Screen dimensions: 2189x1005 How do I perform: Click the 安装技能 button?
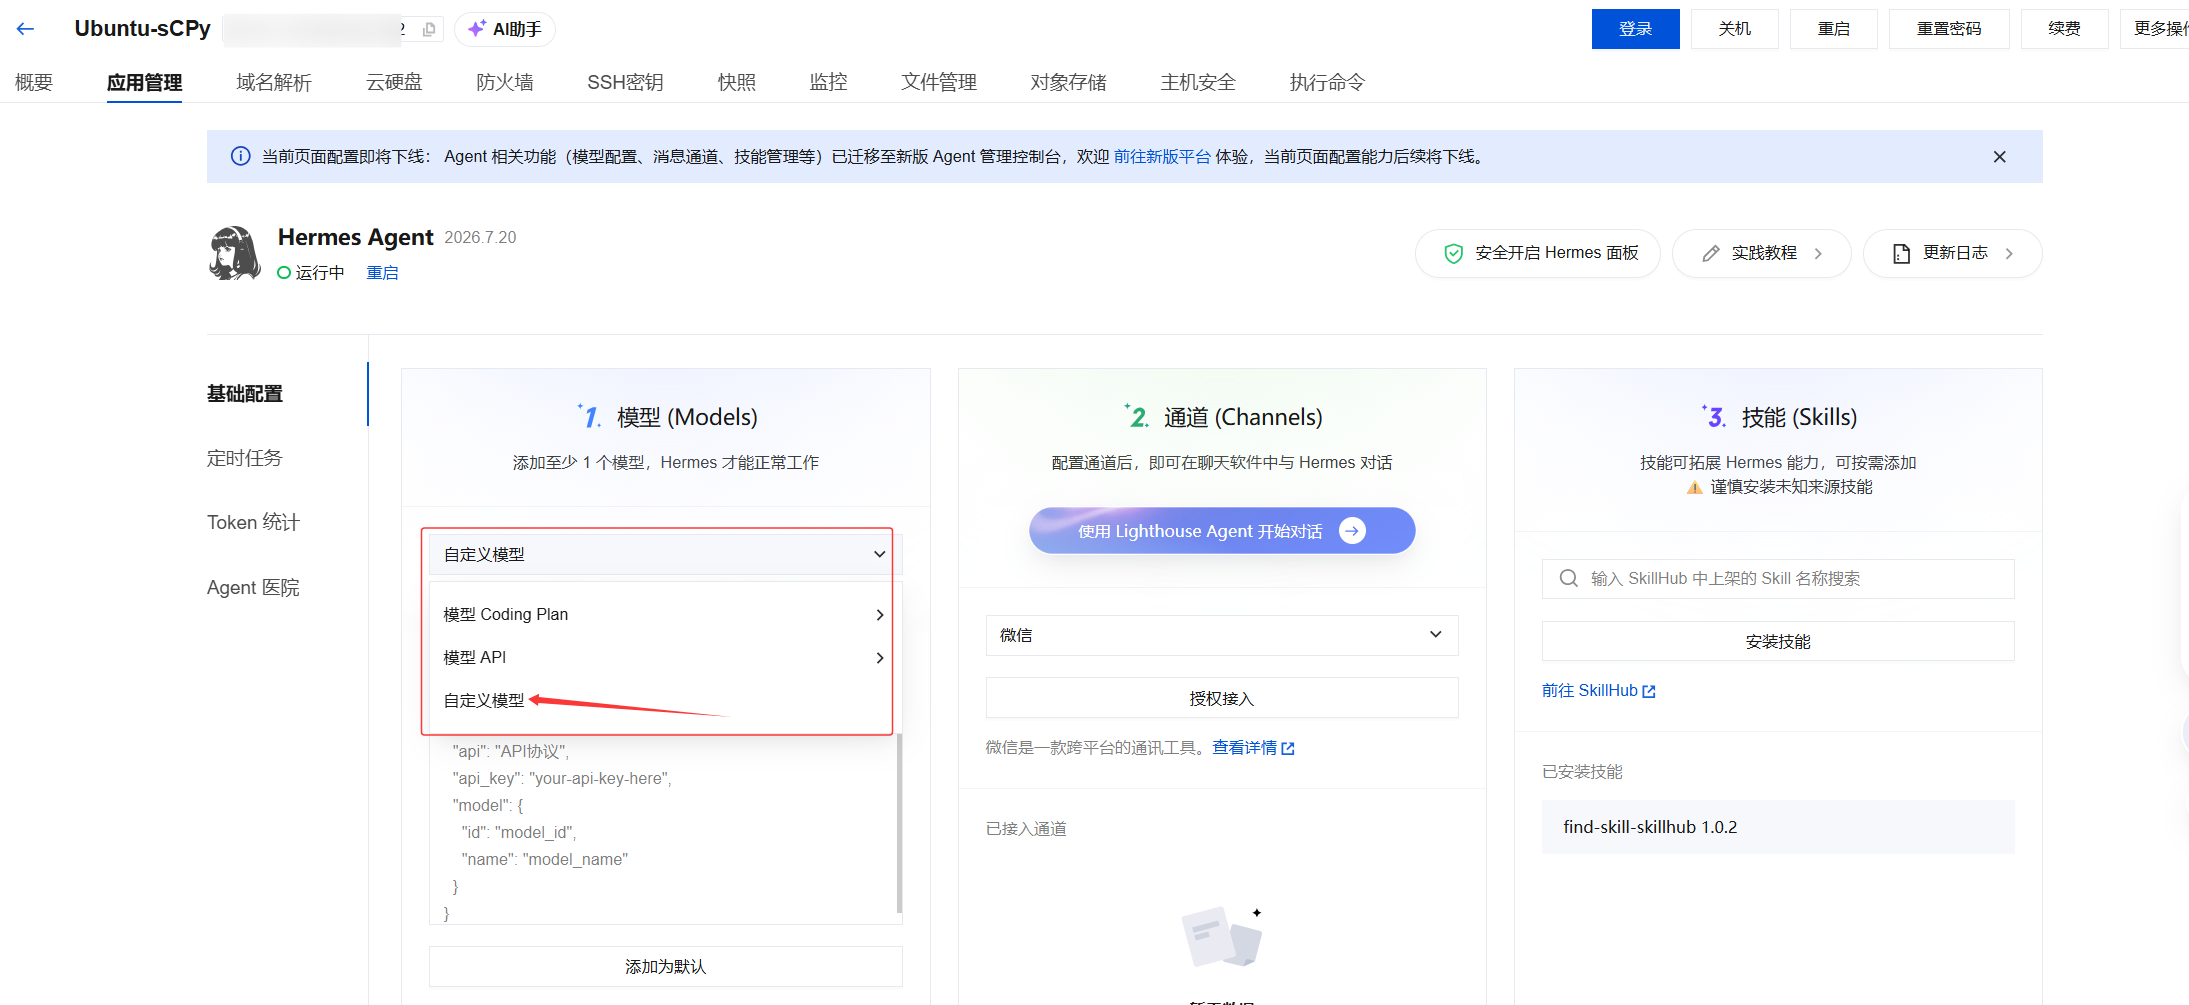tap(1777, 641)
